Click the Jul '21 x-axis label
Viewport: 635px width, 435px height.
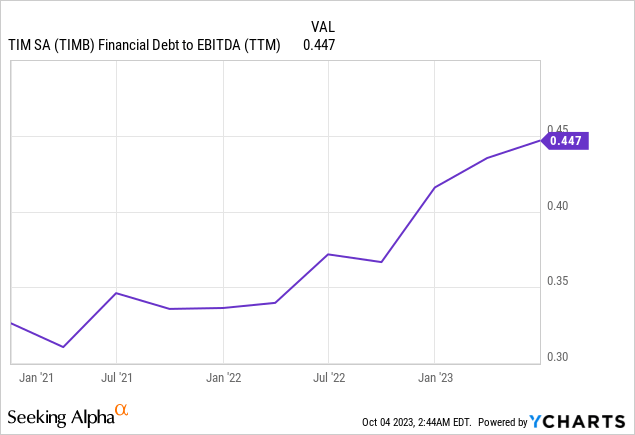tap(117, 377)
